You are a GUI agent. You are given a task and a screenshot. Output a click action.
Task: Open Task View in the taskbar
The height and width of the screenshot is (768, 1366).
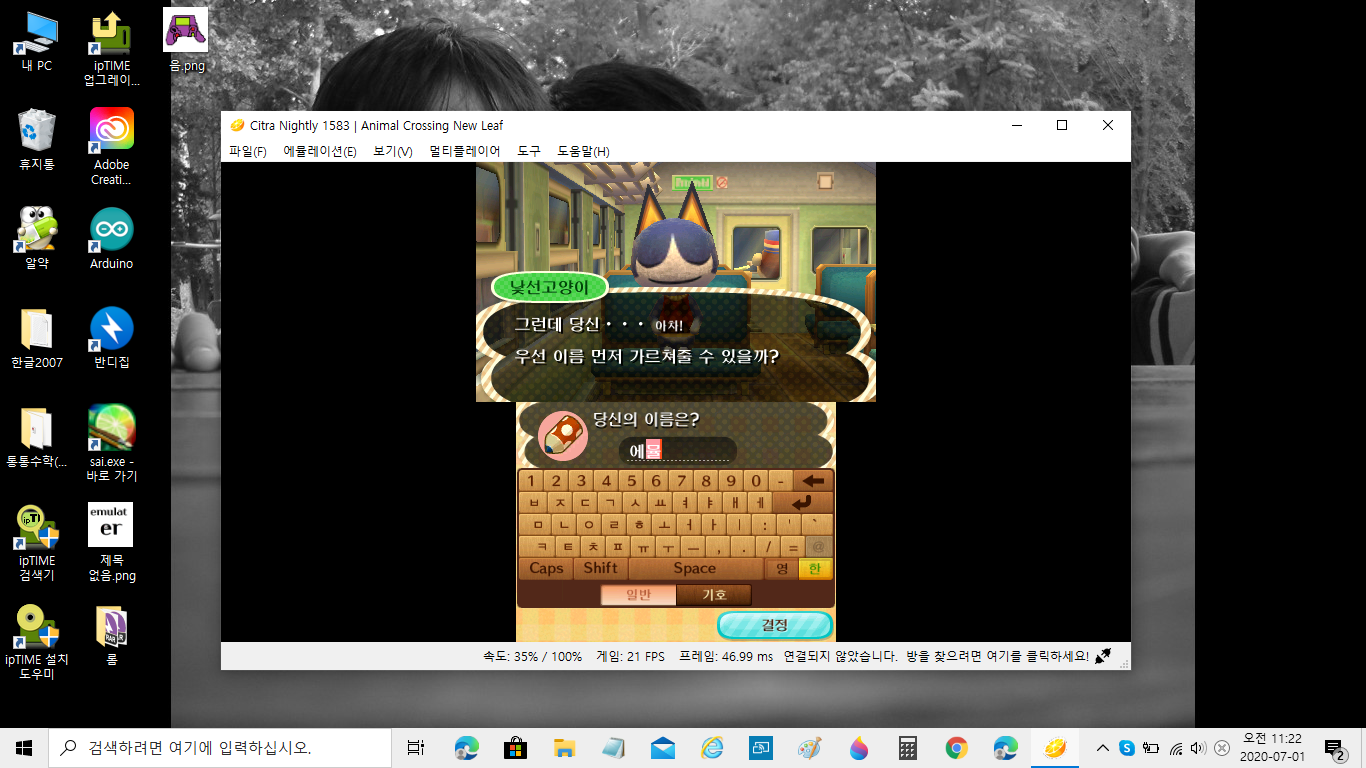point(416,747)
